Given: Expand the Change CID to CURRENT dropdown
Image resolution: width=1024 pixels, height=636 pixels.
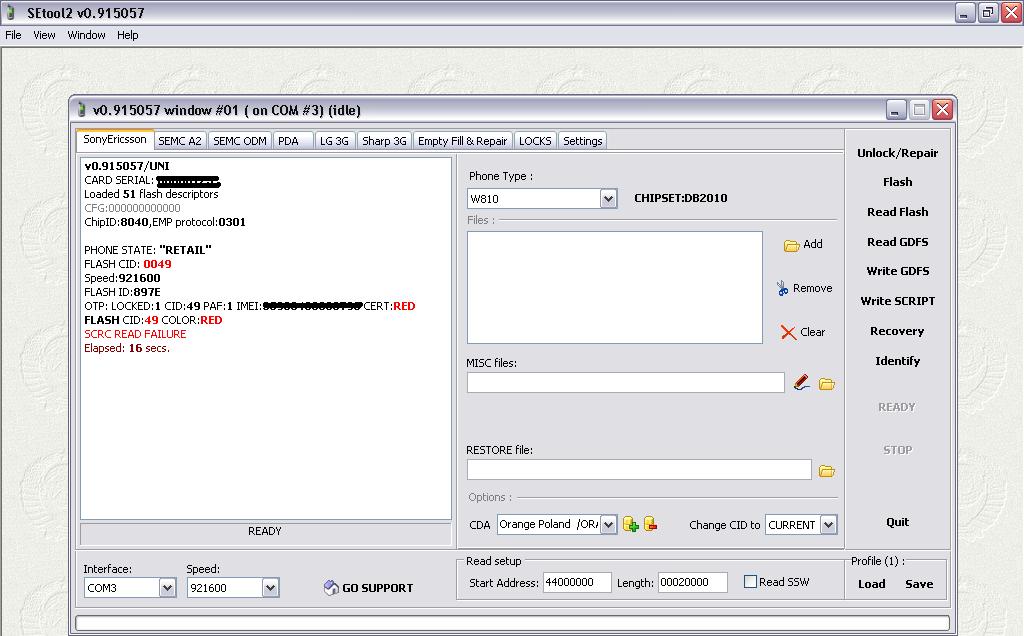Looking at the screenshot, I should coord(828,524).
